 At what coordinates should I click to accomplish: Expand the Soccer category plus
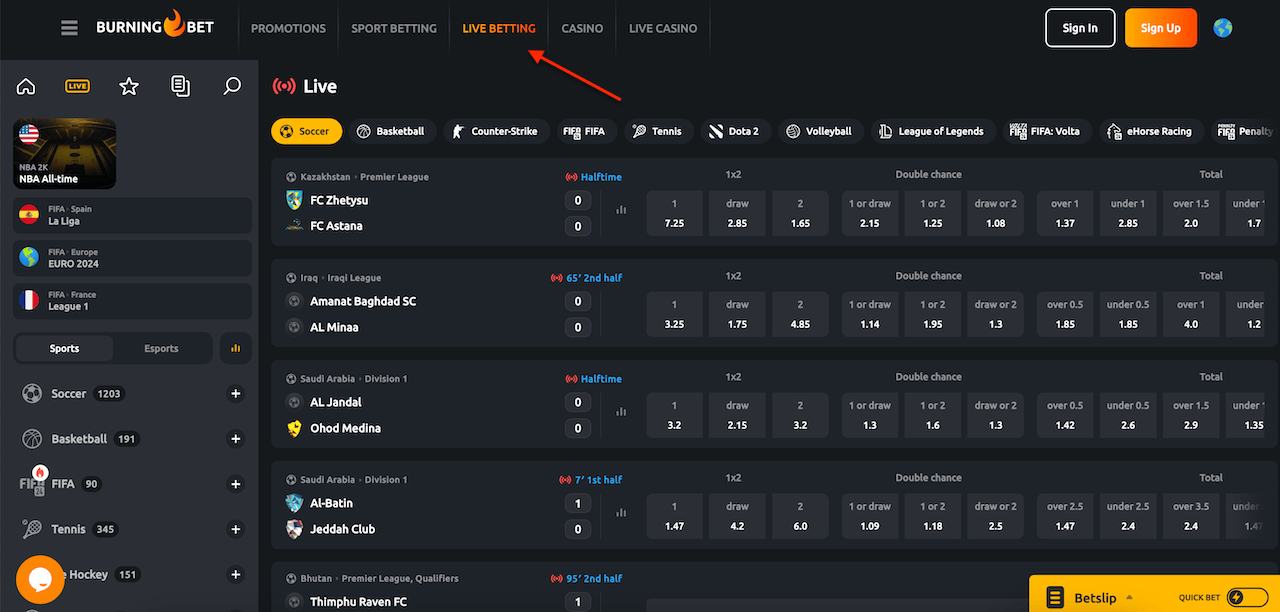[236, 394]
